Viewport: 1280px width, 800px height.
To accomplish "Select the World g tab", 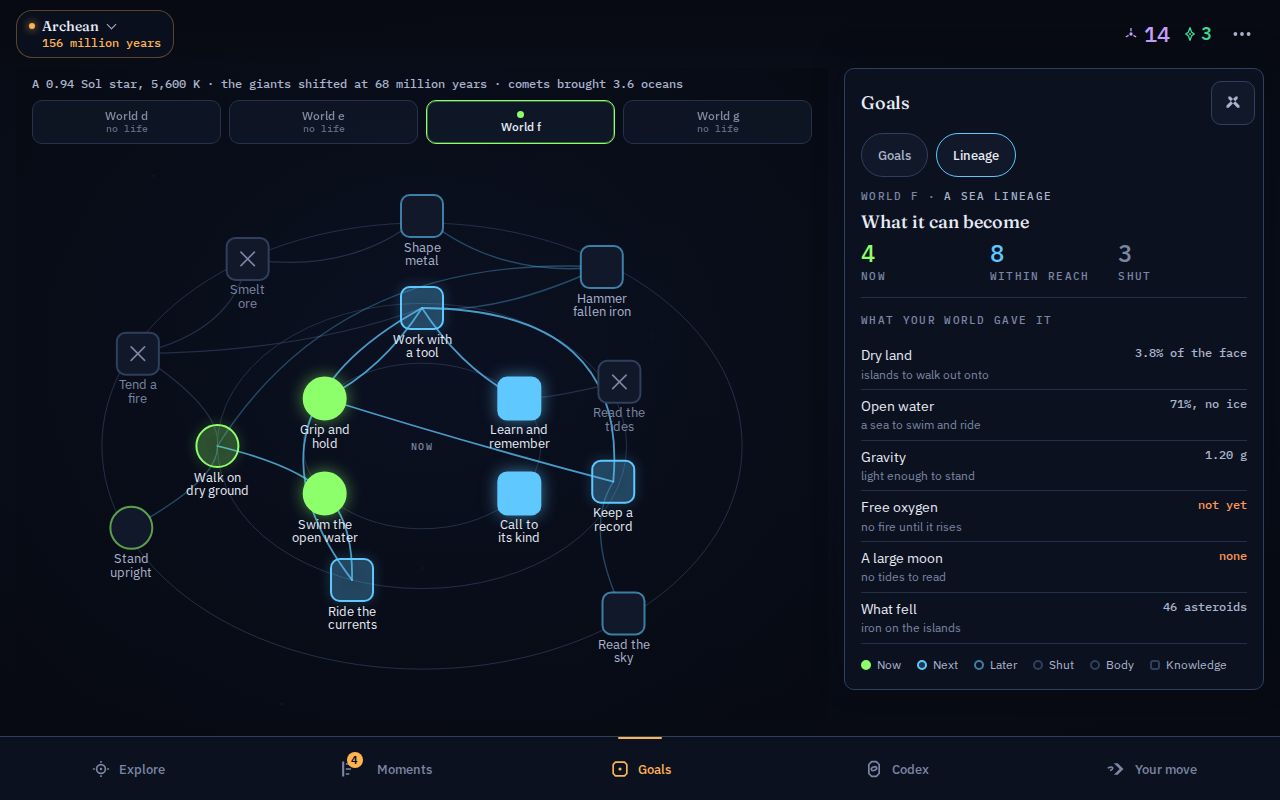I will 717,122.
